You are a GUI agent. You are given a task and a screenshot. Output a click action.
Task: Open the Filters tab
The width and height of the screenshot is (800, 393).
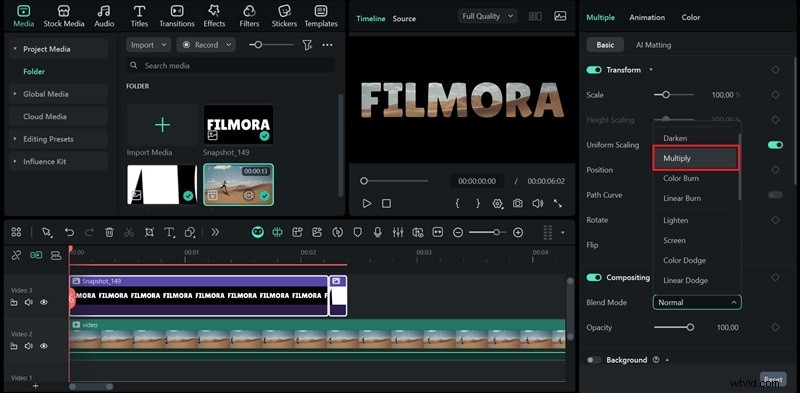(x=249, y=16)
